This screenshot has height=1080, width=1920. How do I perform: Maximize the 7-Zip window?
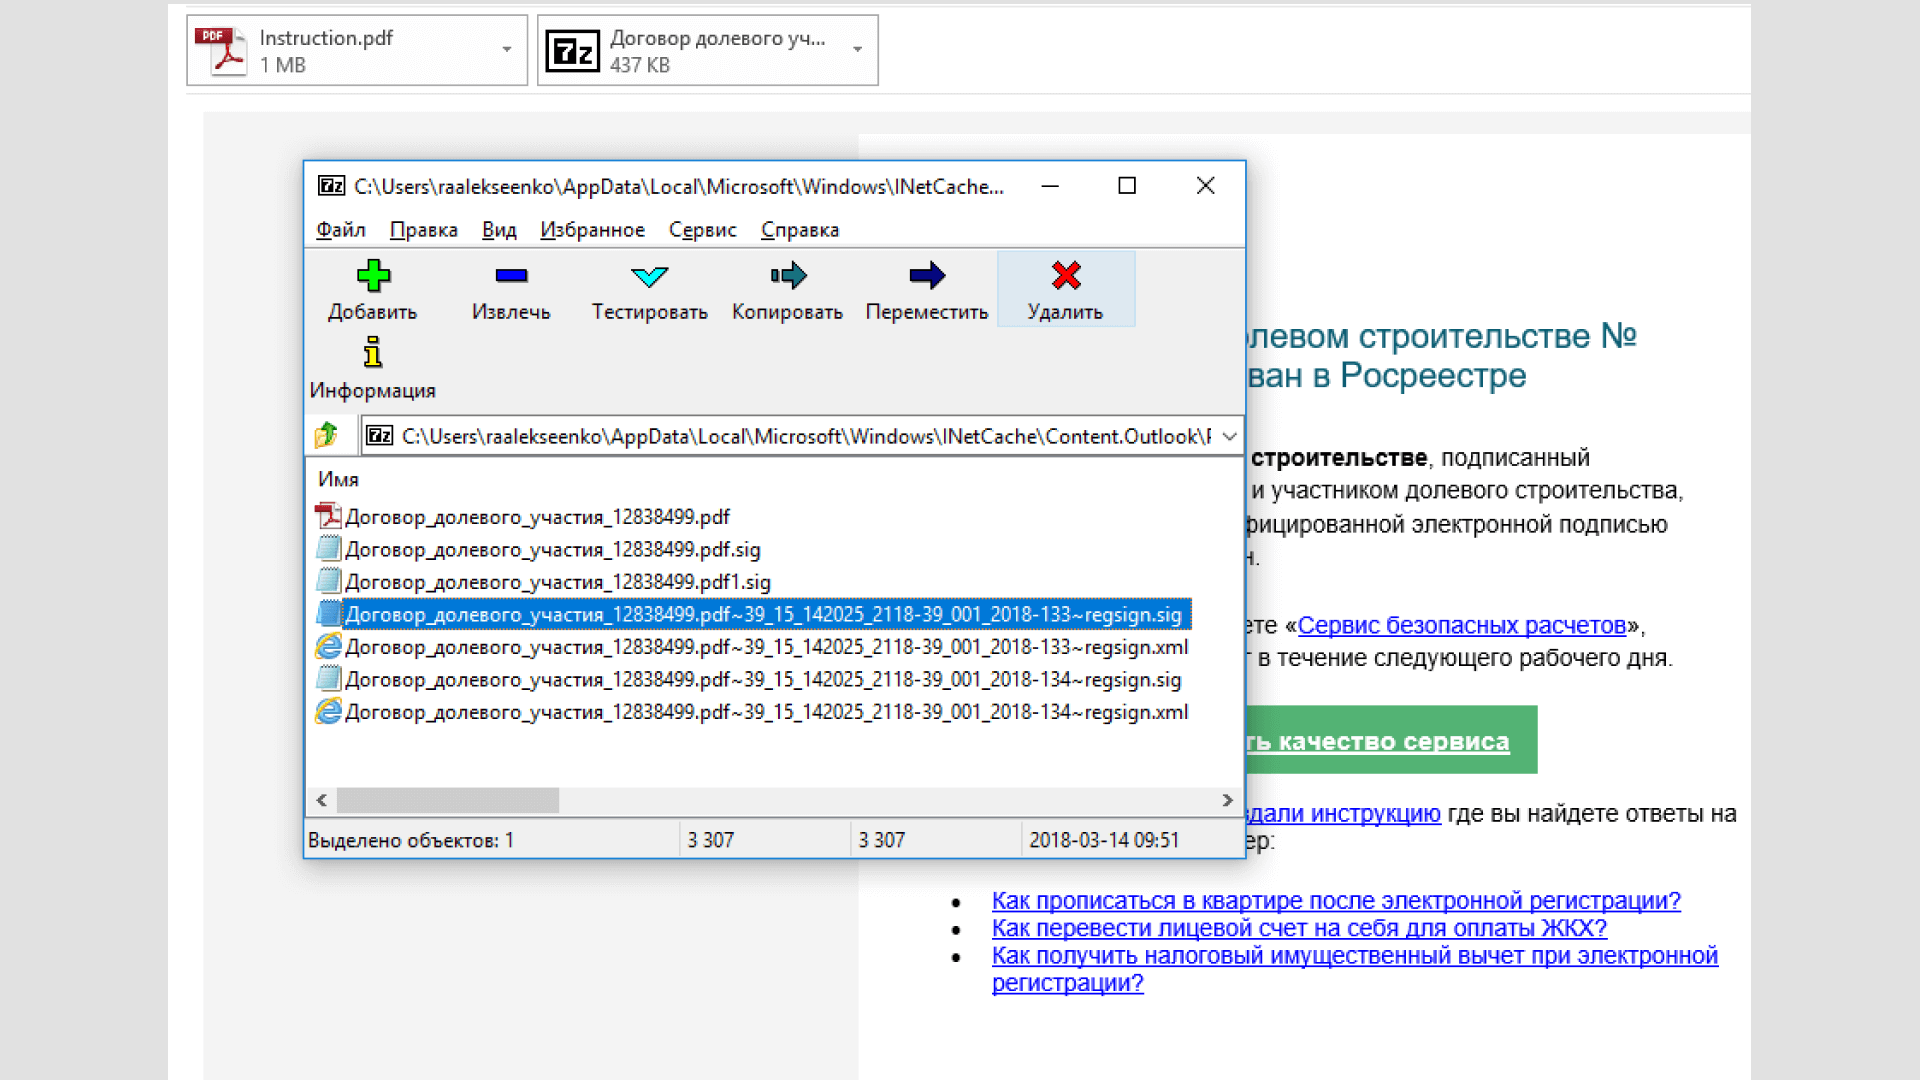pyautogui.click(x=1127, y=186)
